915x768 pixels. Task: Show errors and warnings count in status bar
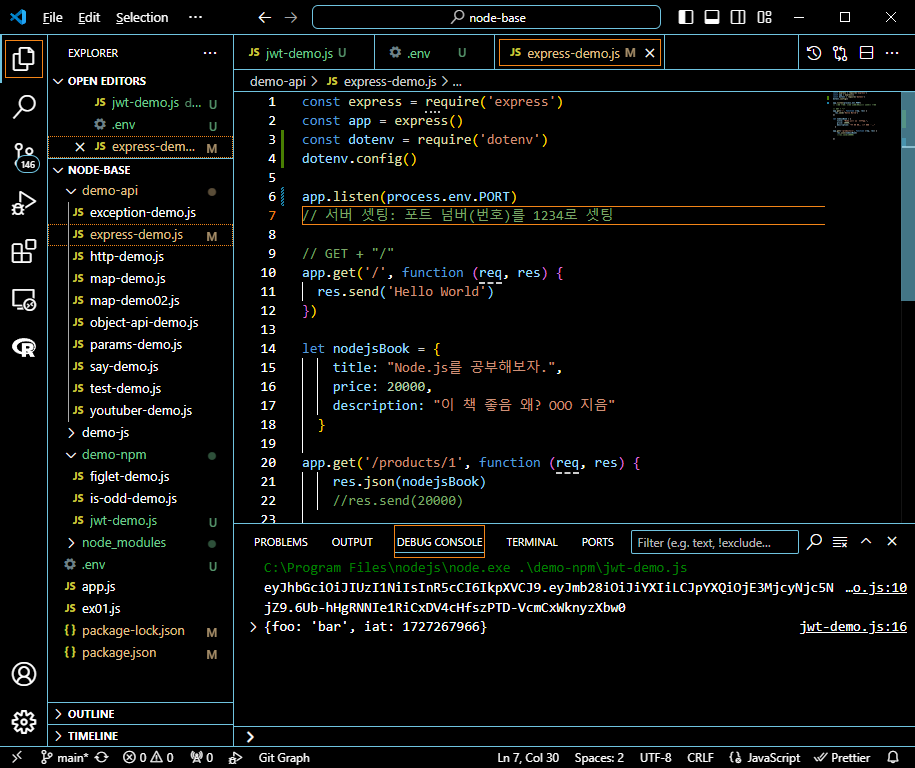[x=148, y=757]
